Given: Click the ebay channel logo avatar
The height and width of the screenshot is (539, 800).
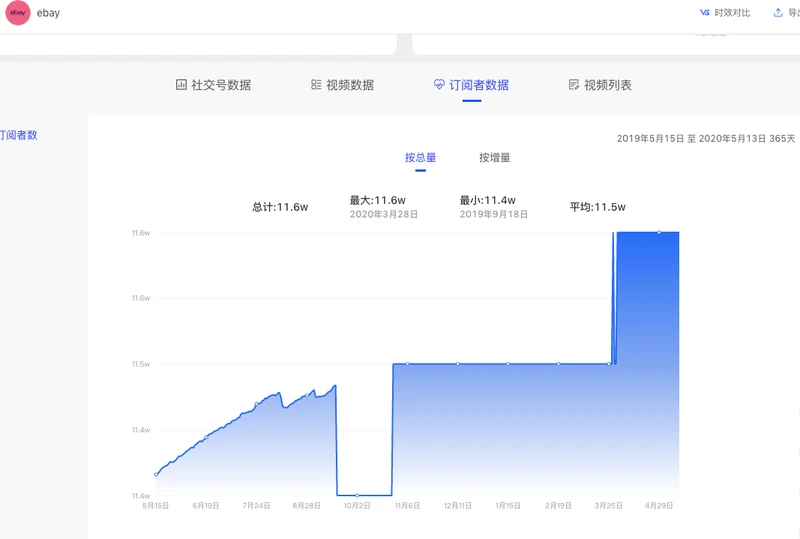Looking at the screenshot, I should click(x=18, y=13).
